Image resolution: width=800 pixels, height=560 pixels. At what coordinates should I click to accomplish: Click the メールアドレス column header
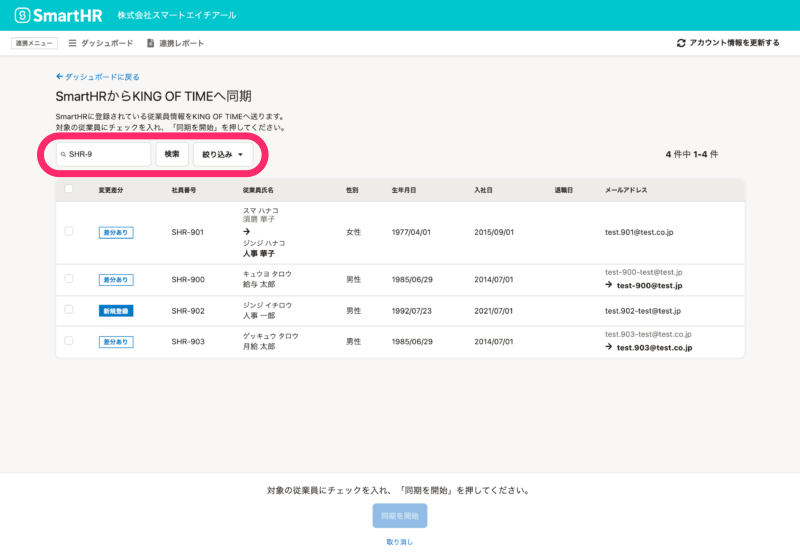tap(626, 190)
